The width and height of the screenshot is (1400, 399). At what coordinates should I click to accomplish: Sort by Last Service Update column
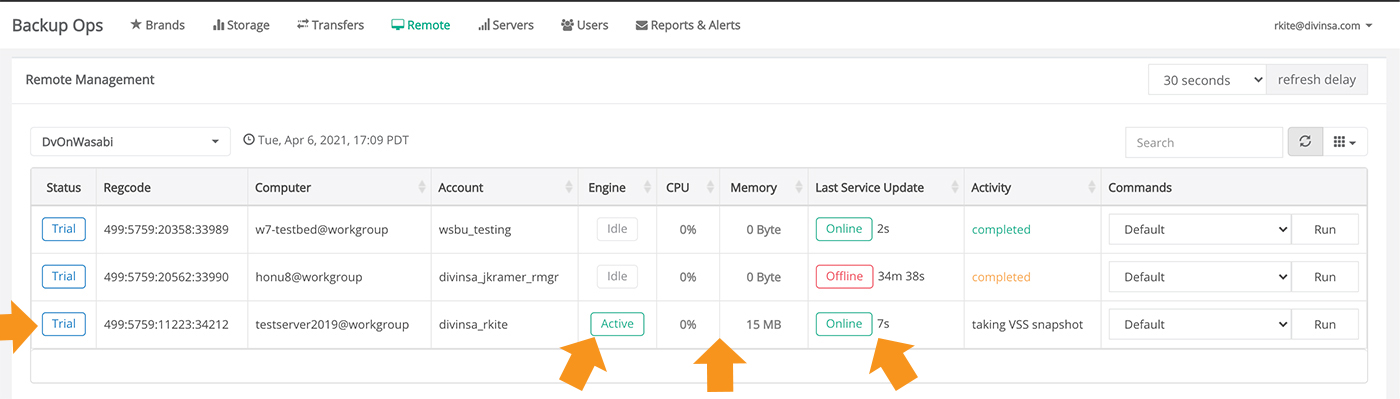pyautogui.click(x=885, y=187)
